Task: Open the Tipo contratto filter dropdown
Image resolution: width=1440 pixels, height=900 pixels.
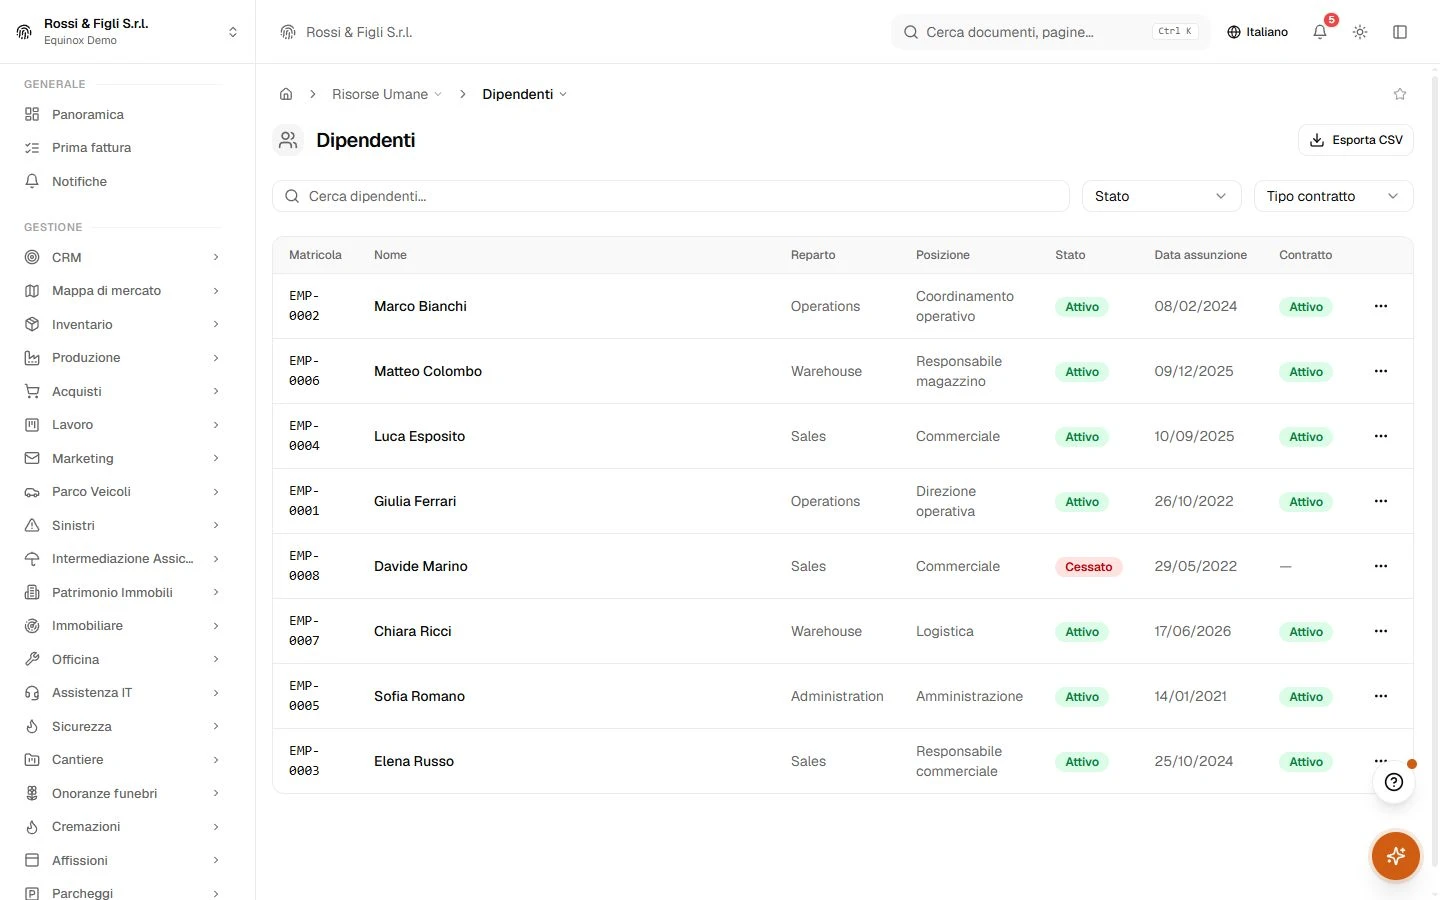Action: tap(1333, 196)
